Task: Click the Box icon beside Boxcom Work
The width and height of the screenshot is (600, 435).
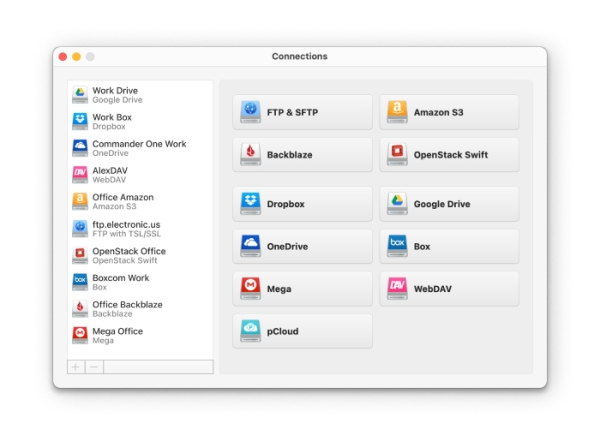Action: (80, 282)
